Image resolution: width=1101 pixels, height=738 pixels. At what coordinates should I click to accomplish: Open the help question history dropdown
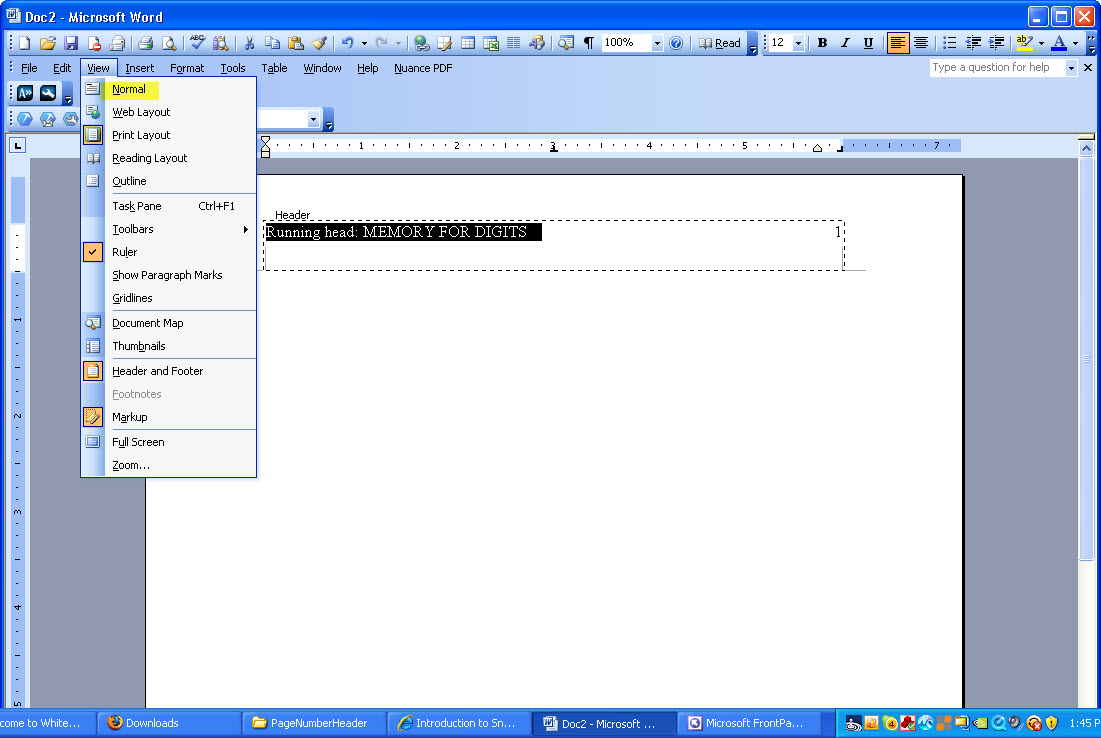click(x=1072, y=67)
